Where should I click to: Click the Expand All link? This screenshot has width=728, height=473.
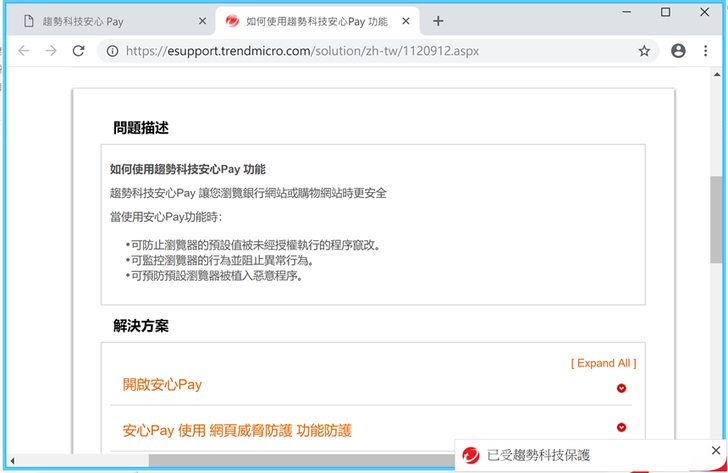pyautogui.click(x=604, y=363)
